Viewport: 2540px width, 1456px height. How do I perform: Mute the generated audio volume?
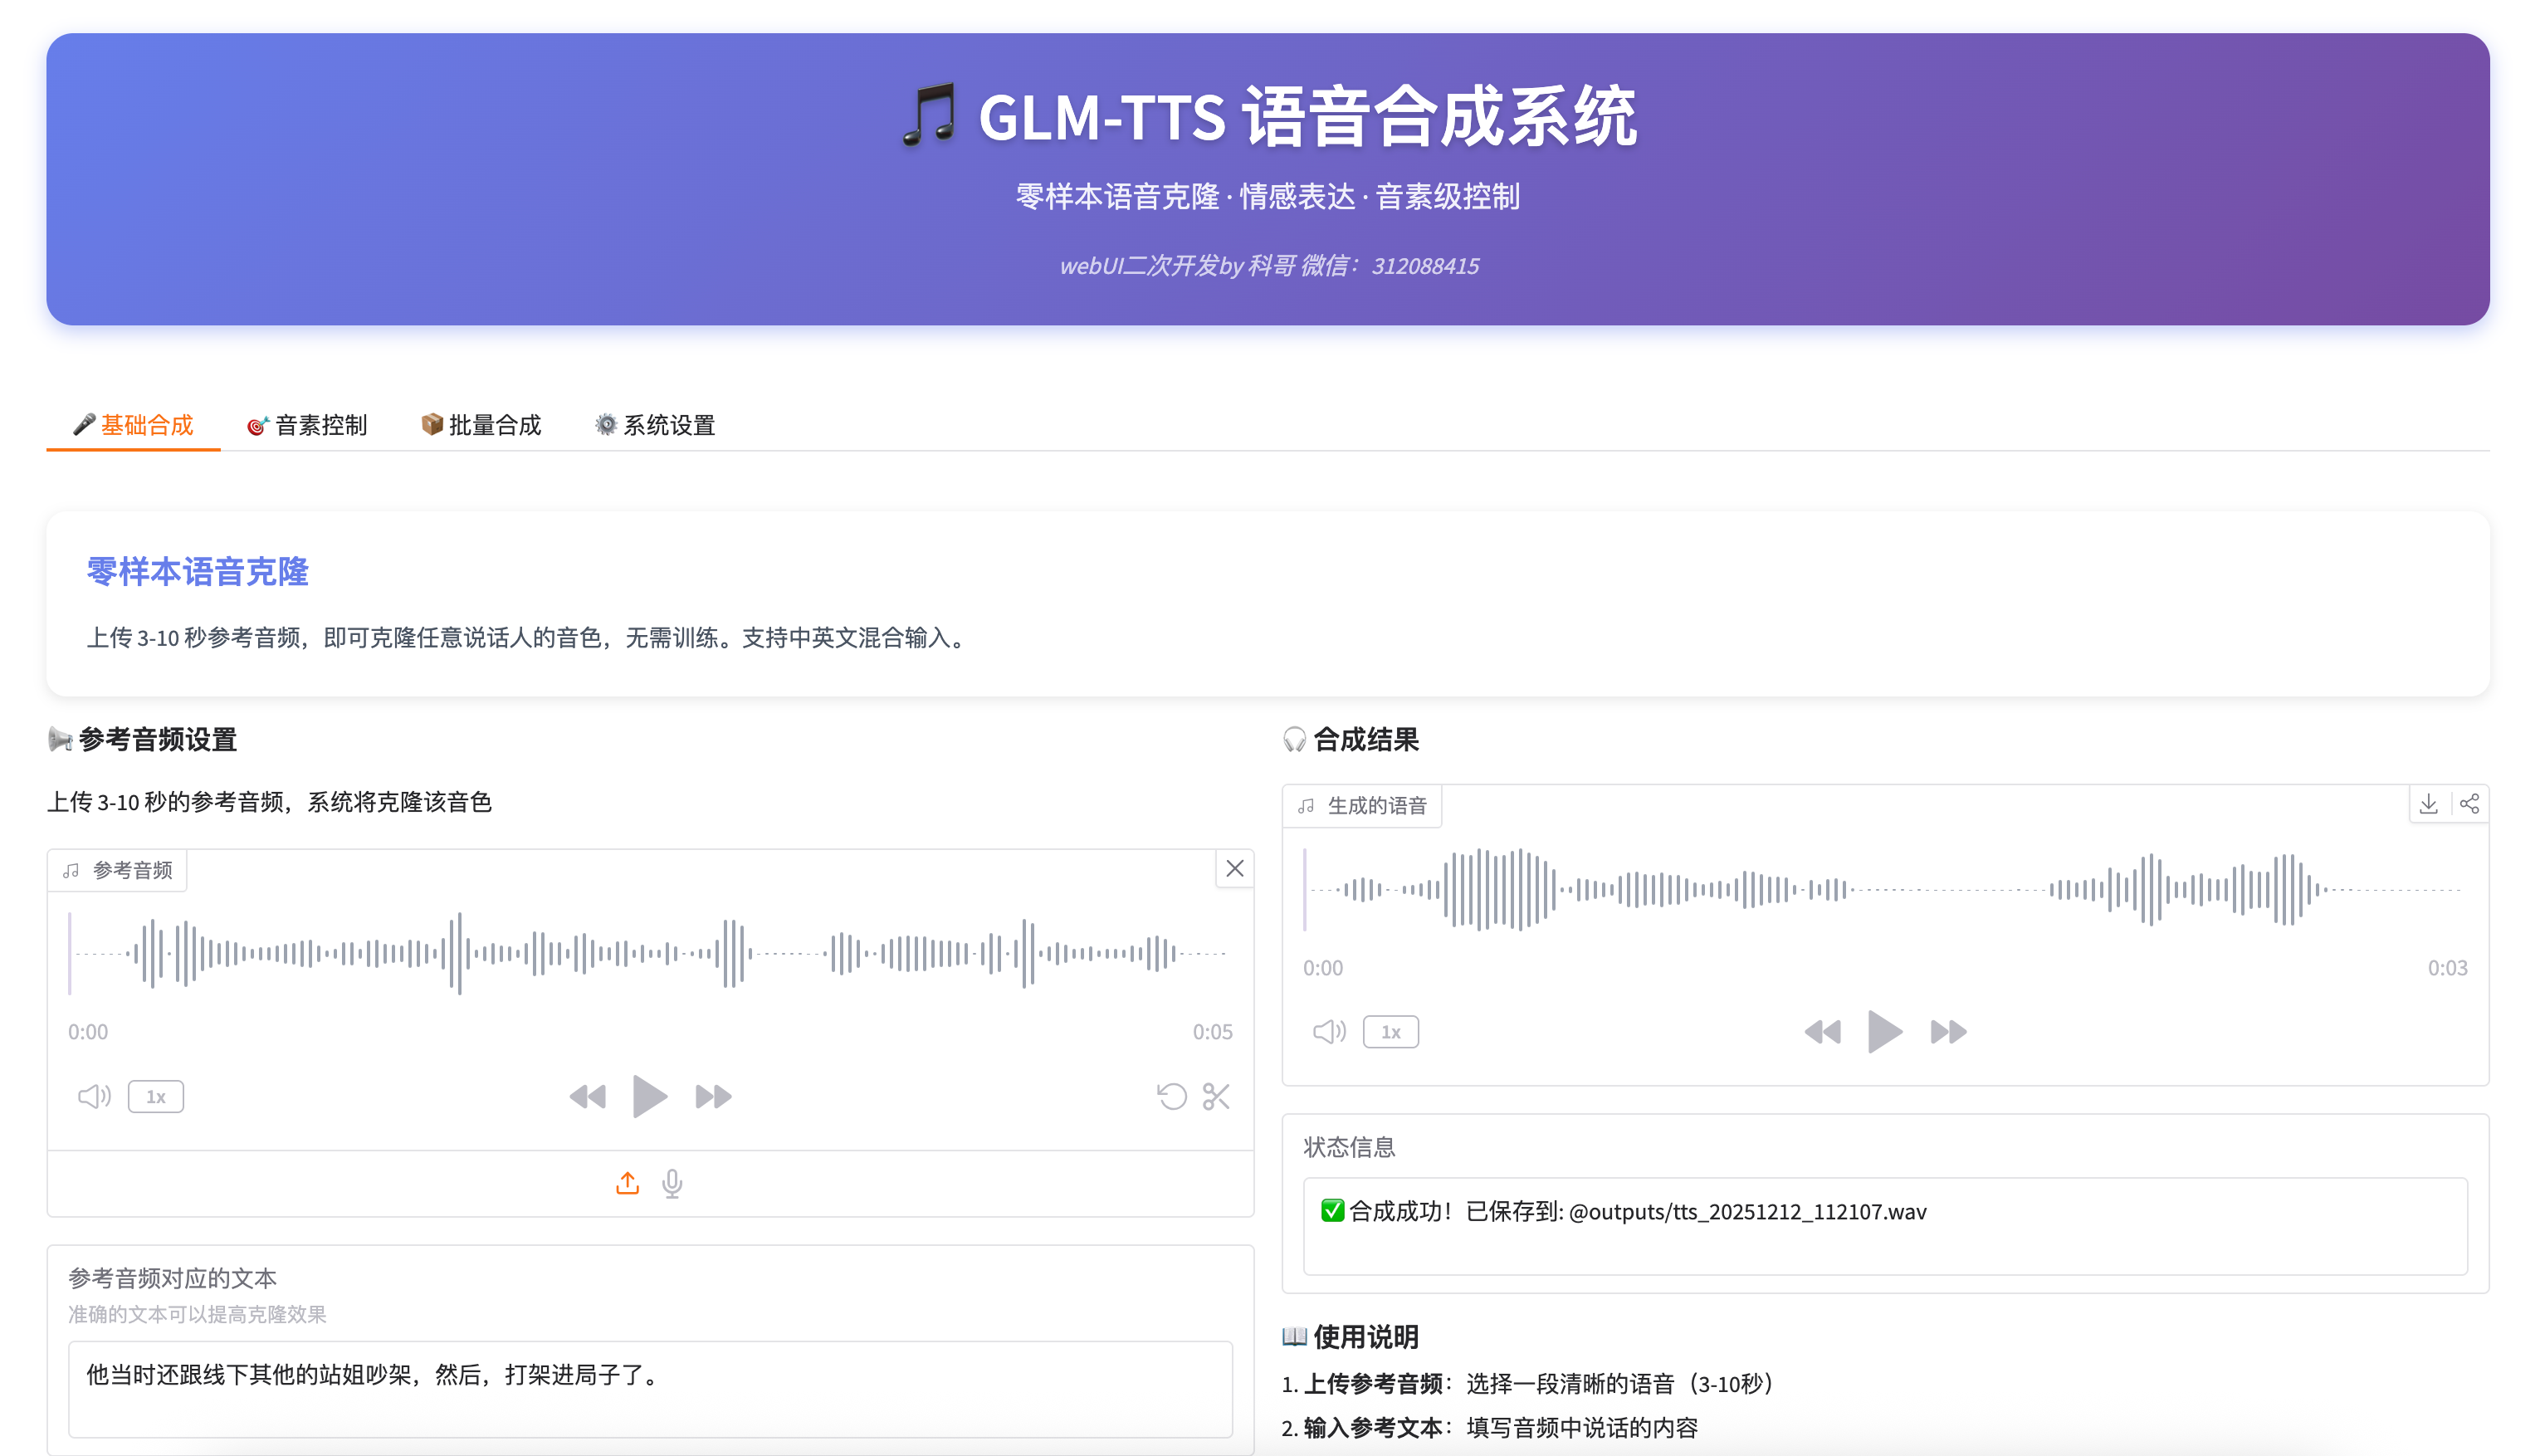[1329, 1031]
